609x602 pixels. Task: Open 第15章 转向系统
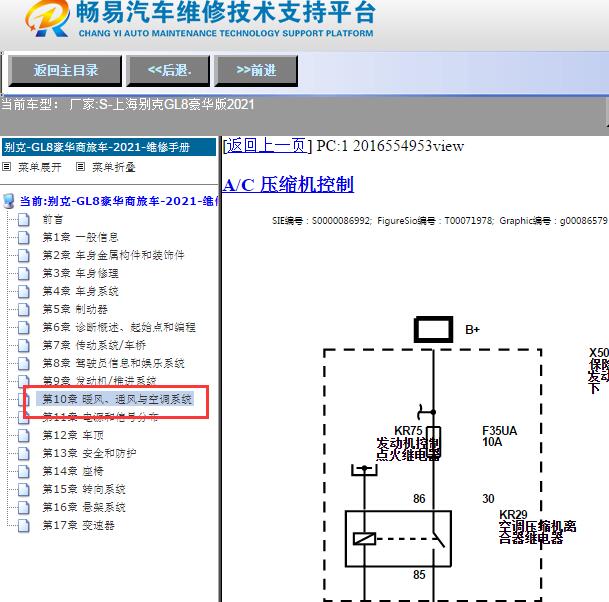coord(84,489)
